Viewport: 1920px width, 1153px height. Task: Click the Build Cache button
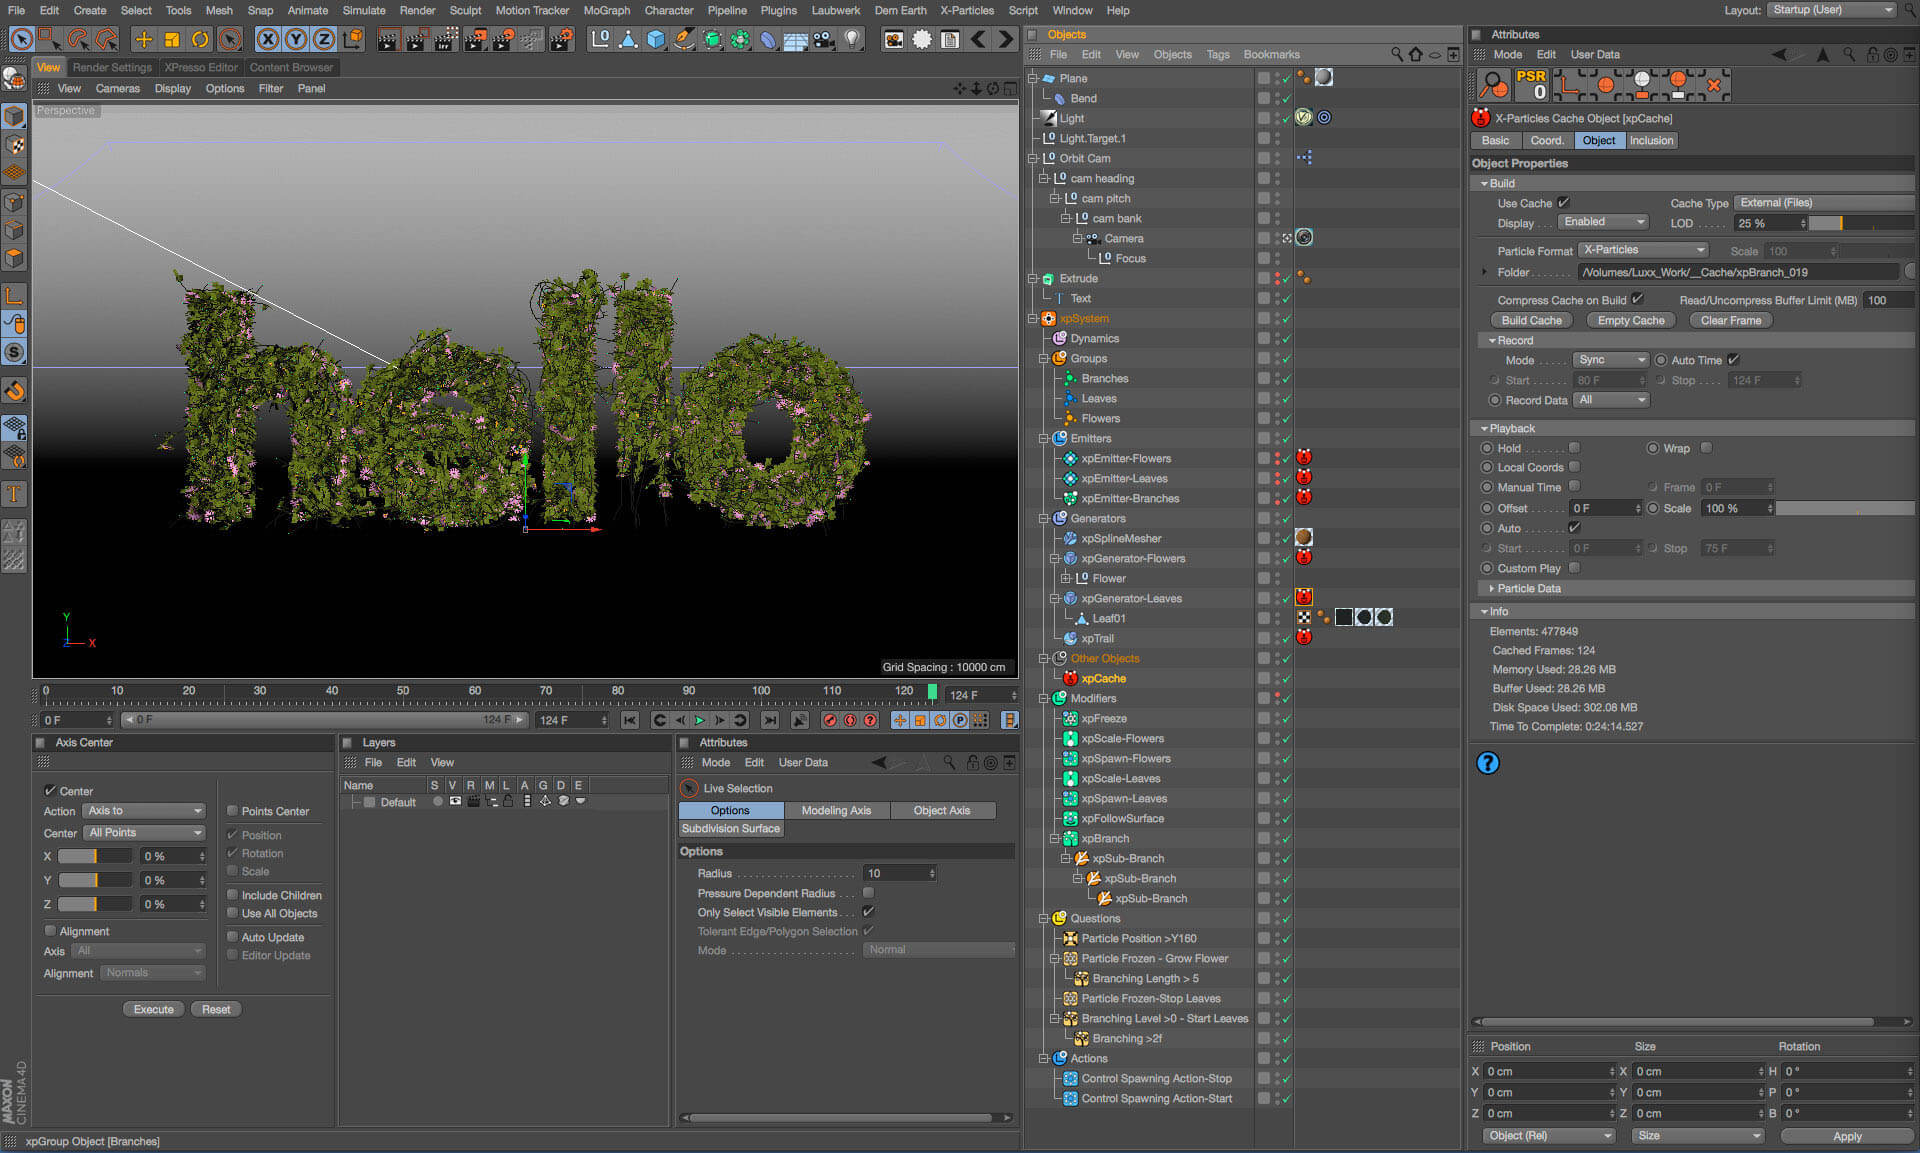[x=1530, y=320]
